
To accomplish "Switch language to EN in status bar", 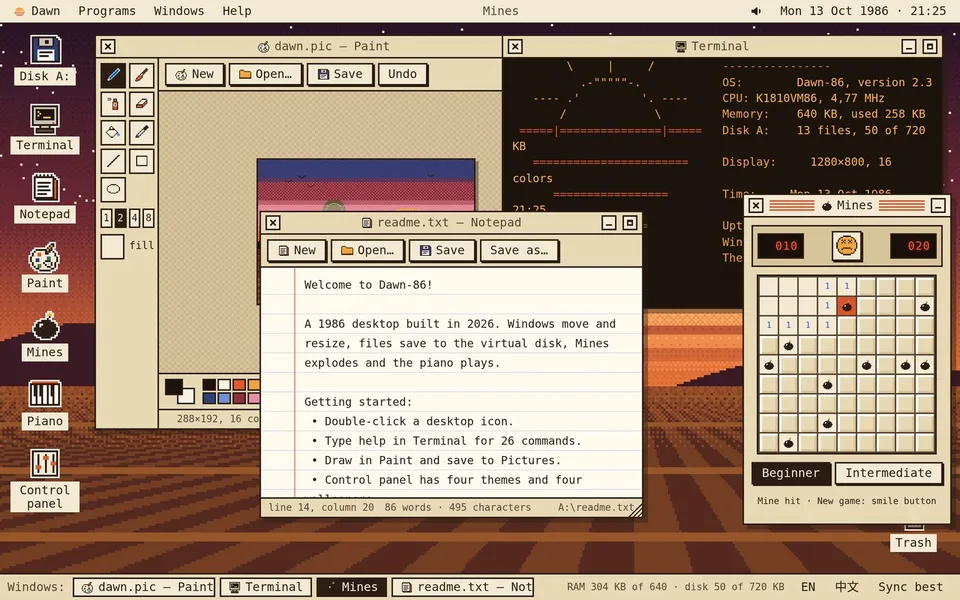I will 808,587.
